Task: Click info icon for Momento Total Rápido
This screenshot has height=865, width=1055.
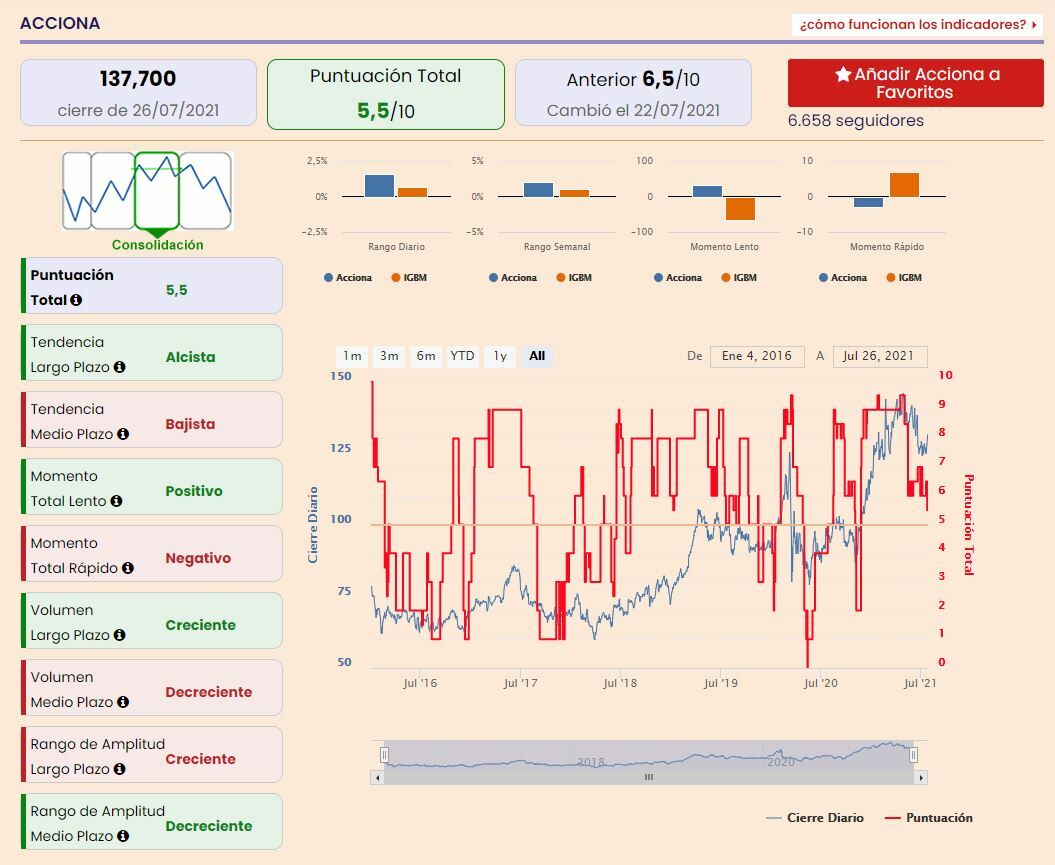Action: [x=128, y=568]
